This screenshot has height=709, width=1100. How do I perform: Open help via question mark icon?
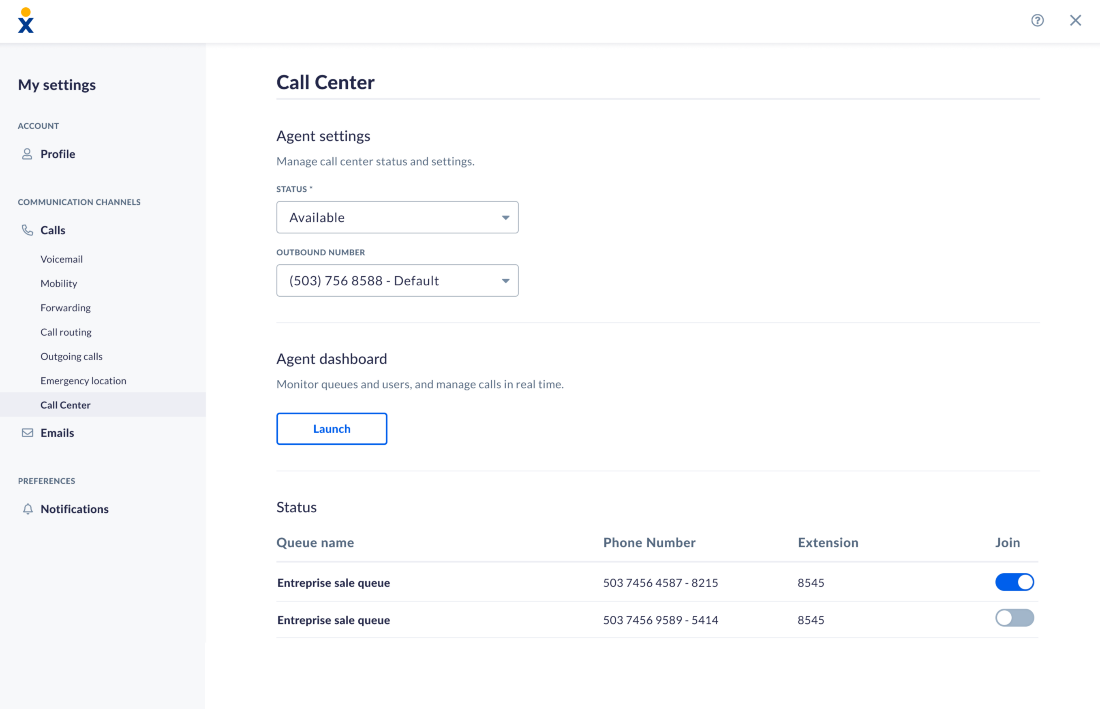coord(1037,20)
